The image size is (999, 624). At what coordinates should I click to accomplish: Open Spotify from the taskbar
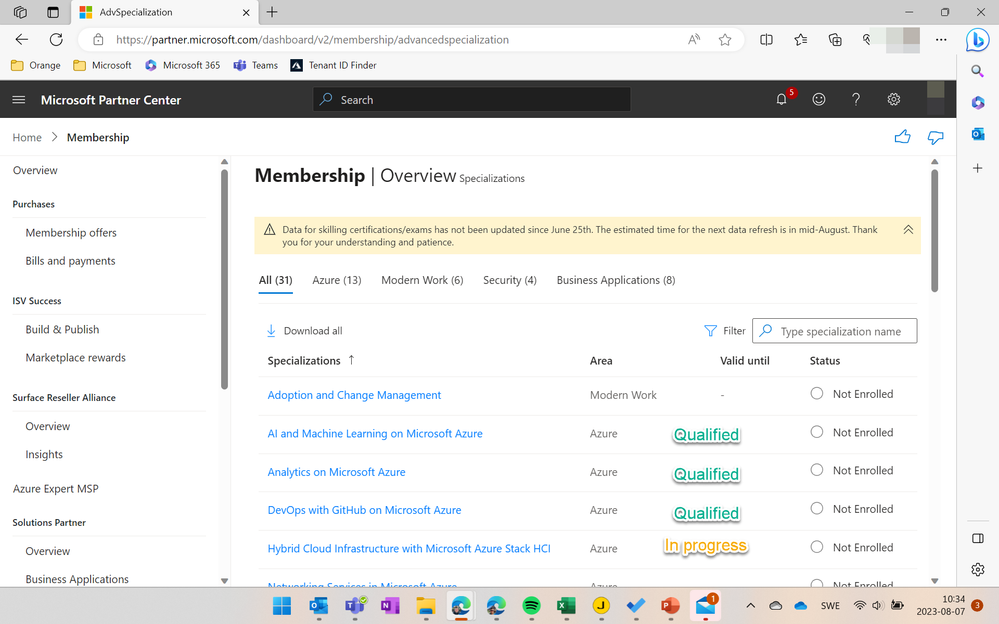pyautogui.click(x=531, y=606)
